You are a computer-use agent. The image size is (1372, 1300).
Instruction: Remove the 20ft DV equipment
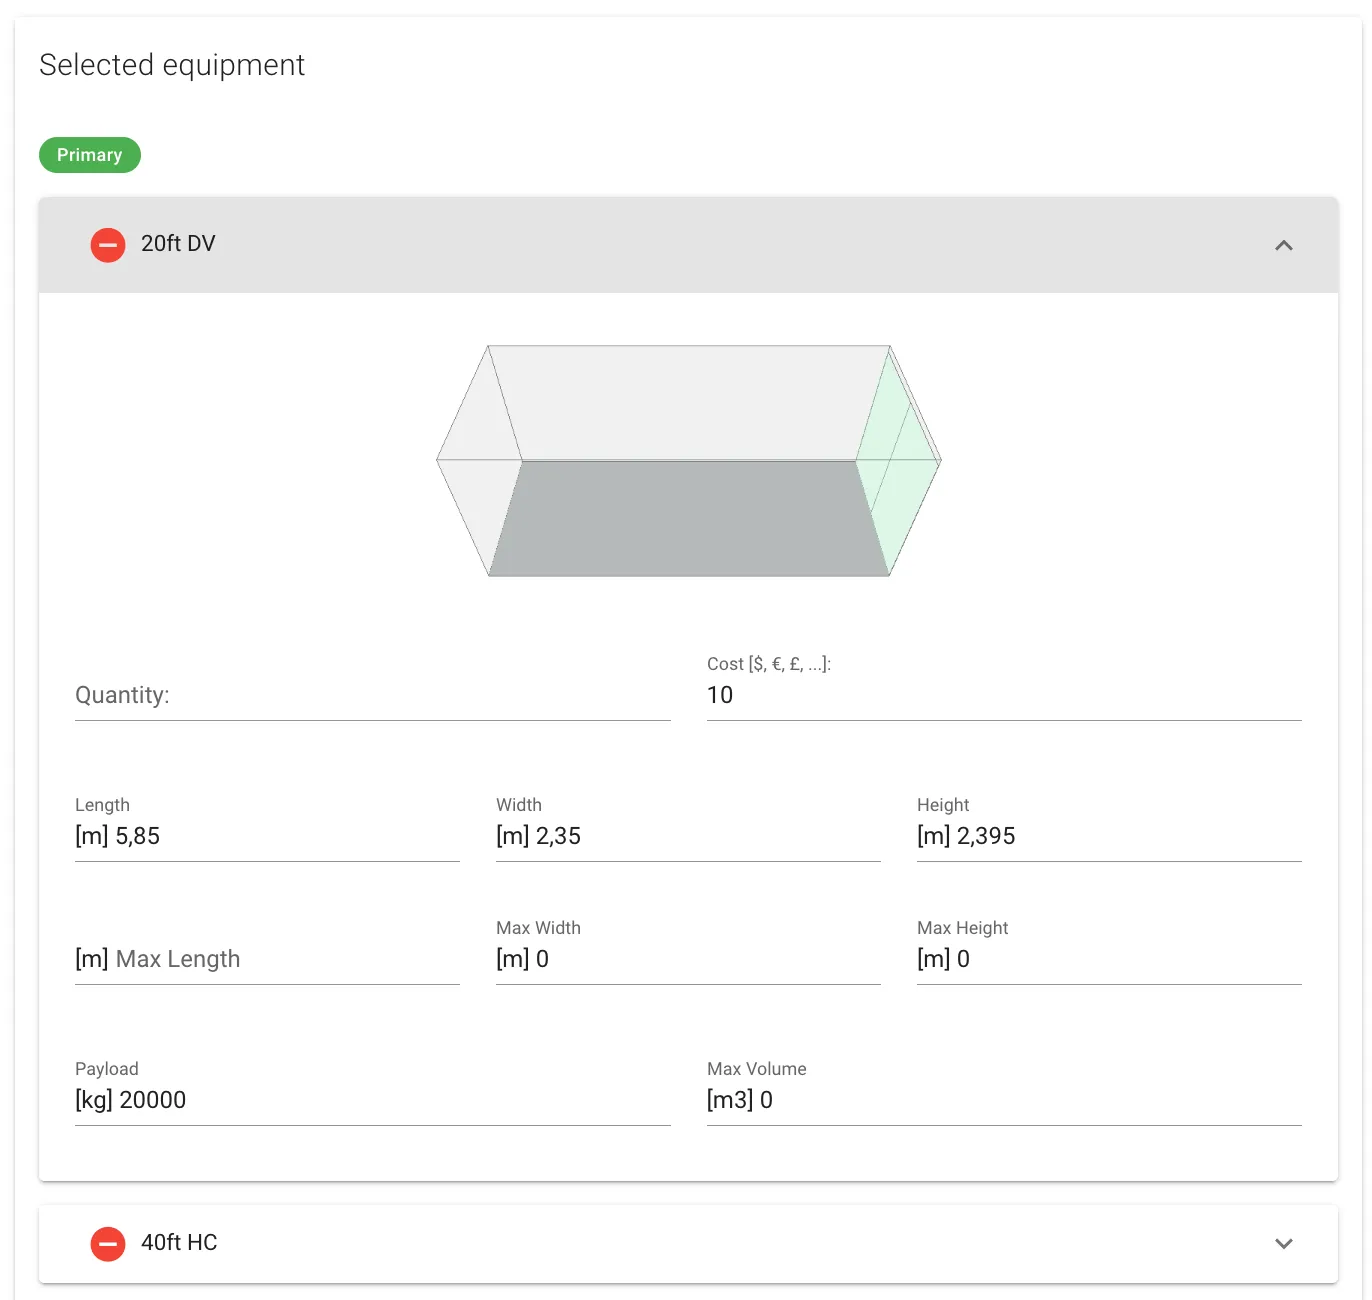107,244
